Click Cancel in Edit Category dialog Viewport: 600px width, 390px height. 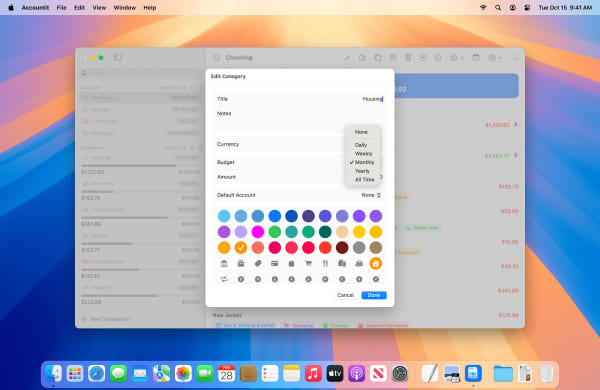[346, 295]
